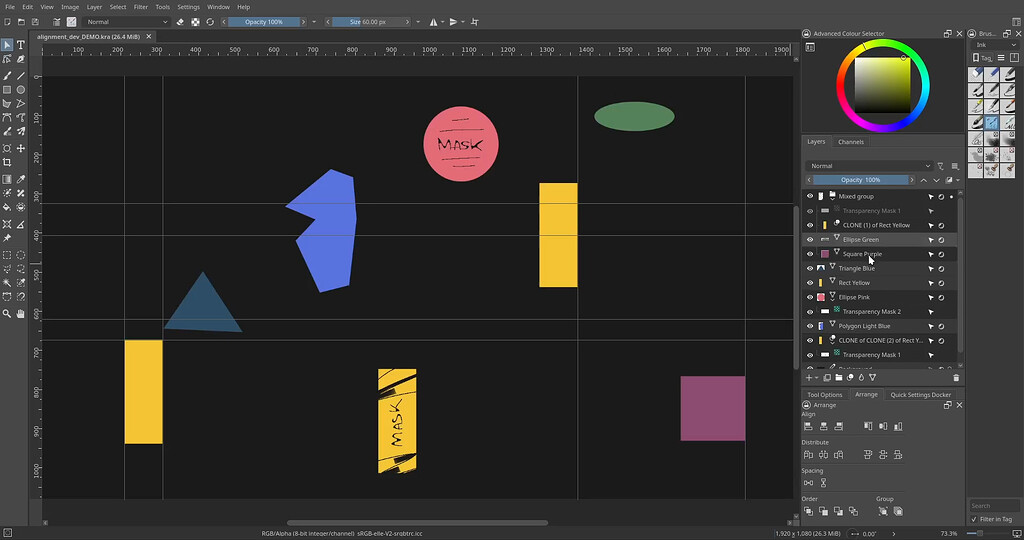Viewport: 1024px width, 540px height.
Task: Make vertical spacing equal
Action: pyautogui.click(x=824, y=483)
